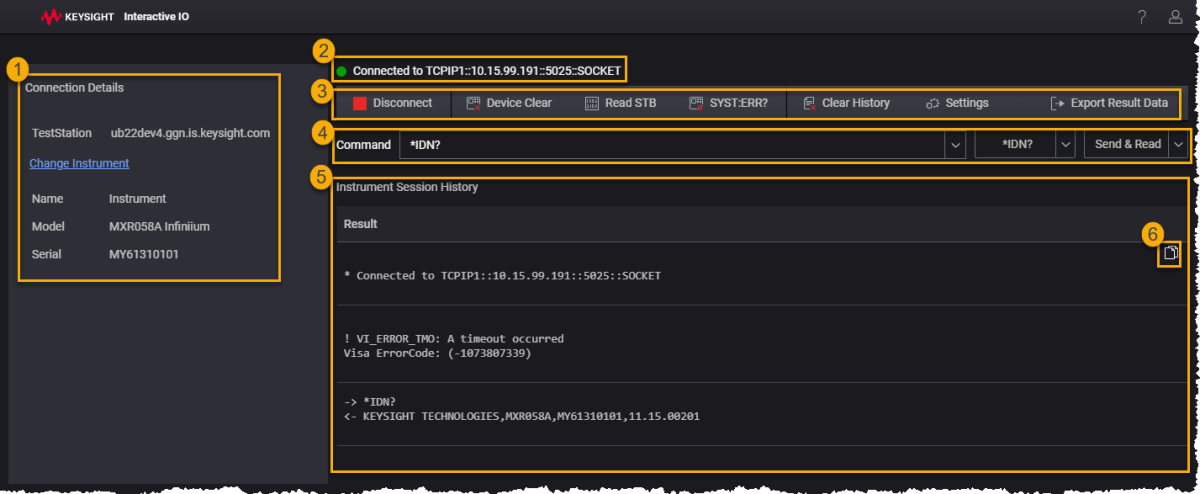
Task: Click the red Disconnect stop icon
Action: 360,103
